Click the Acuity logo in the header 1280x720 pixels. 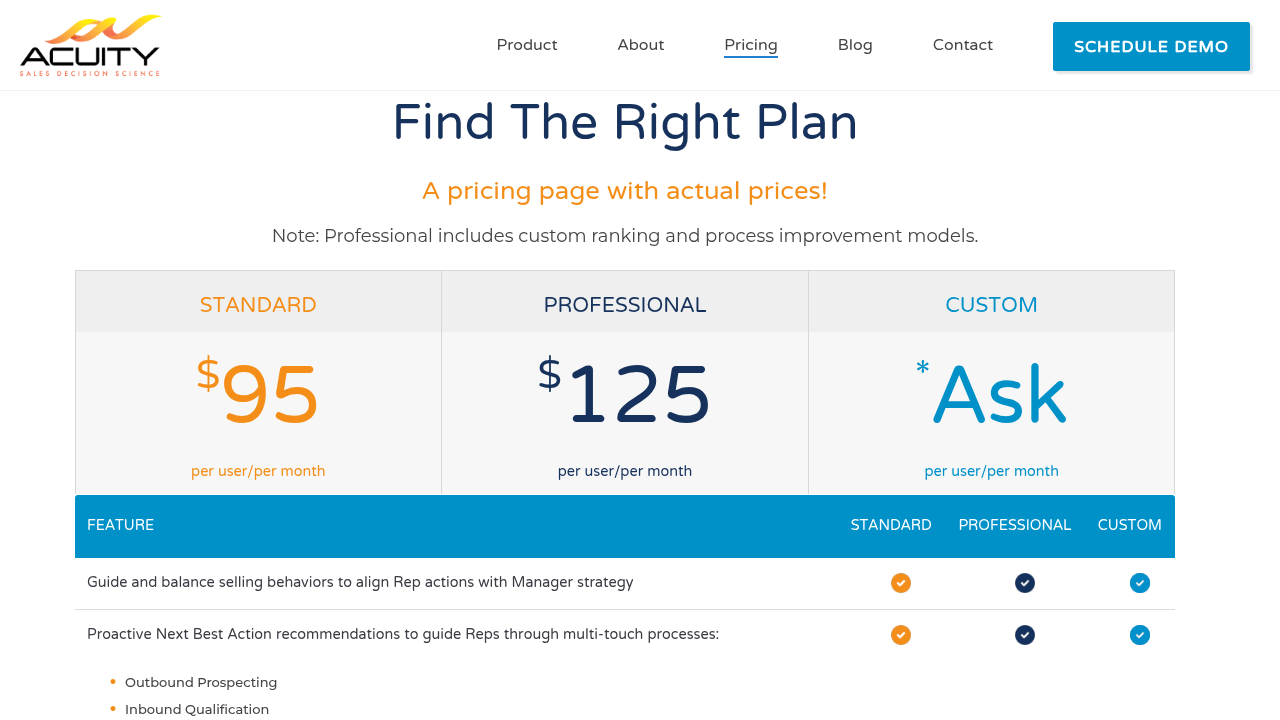click(90, 46)
